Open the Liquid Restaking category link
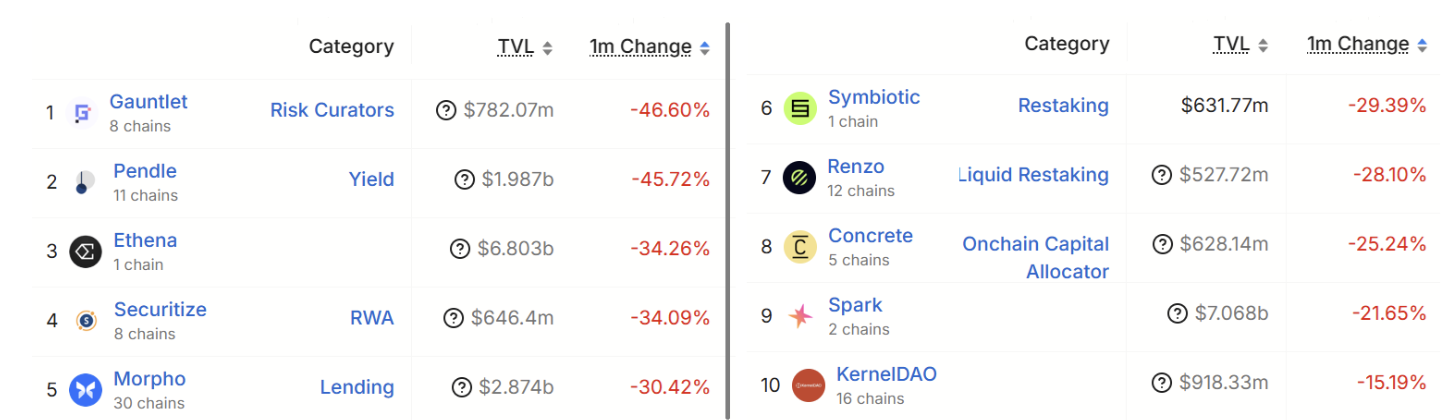 click(1034, 175)
